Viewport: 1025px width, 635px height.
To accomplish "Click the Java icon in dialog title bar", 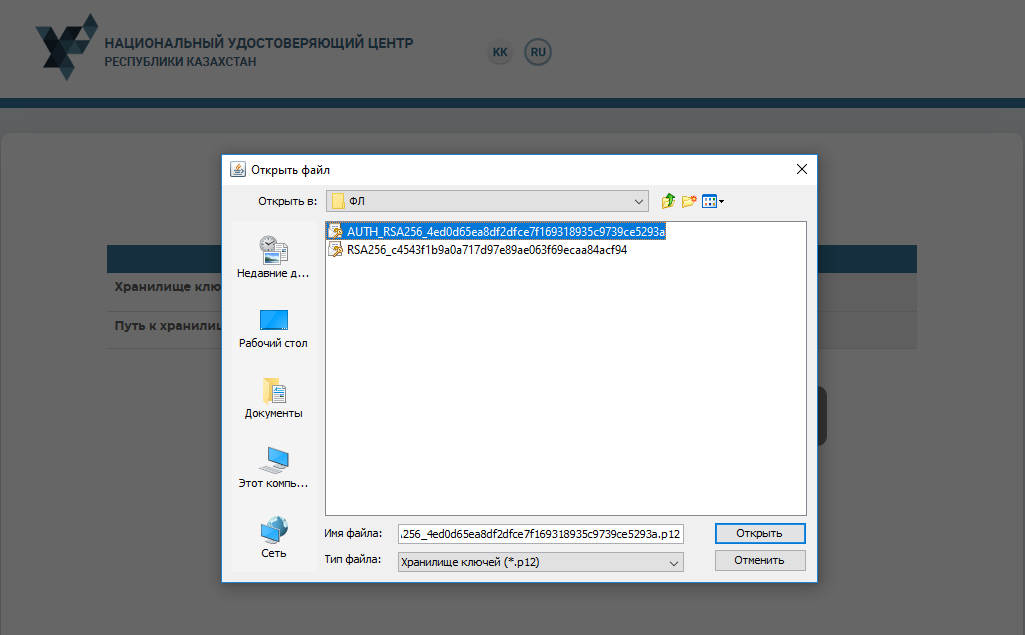I will pyautogui.click(x=238, y=170).
